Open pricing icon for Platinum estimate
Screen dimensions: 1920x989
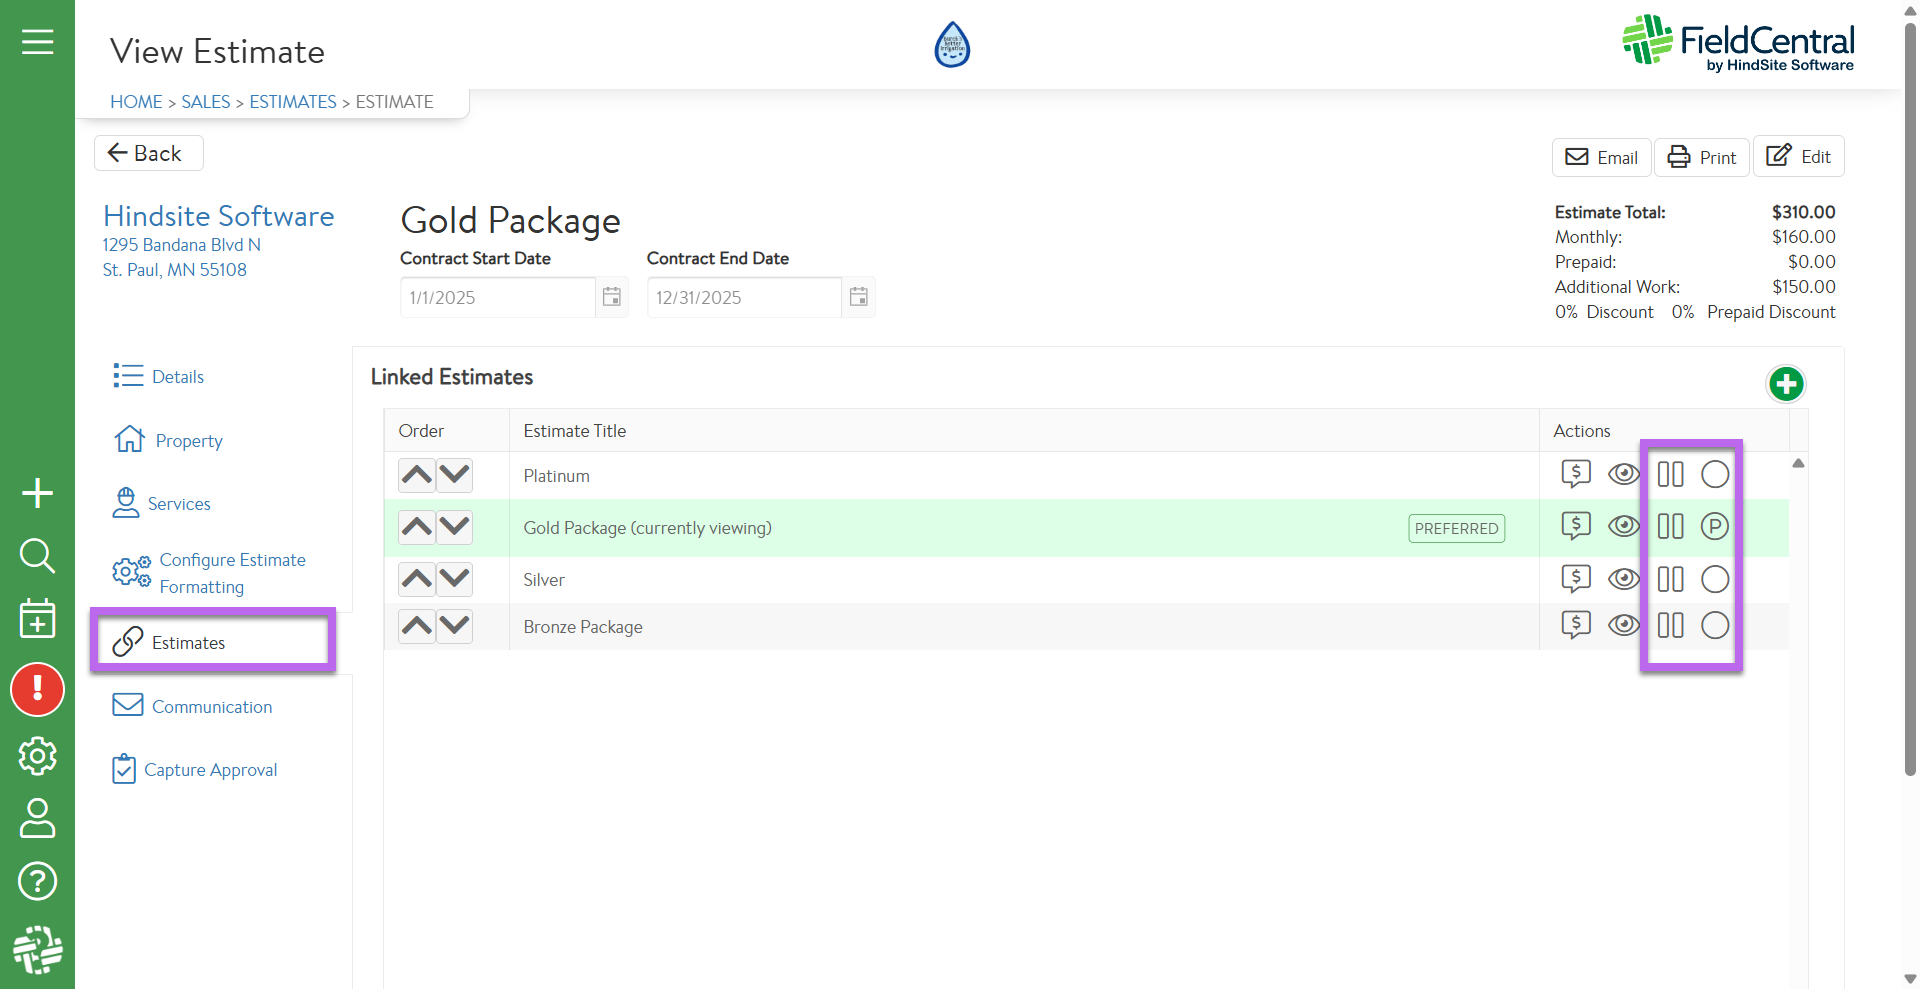tap(1576, 474)
